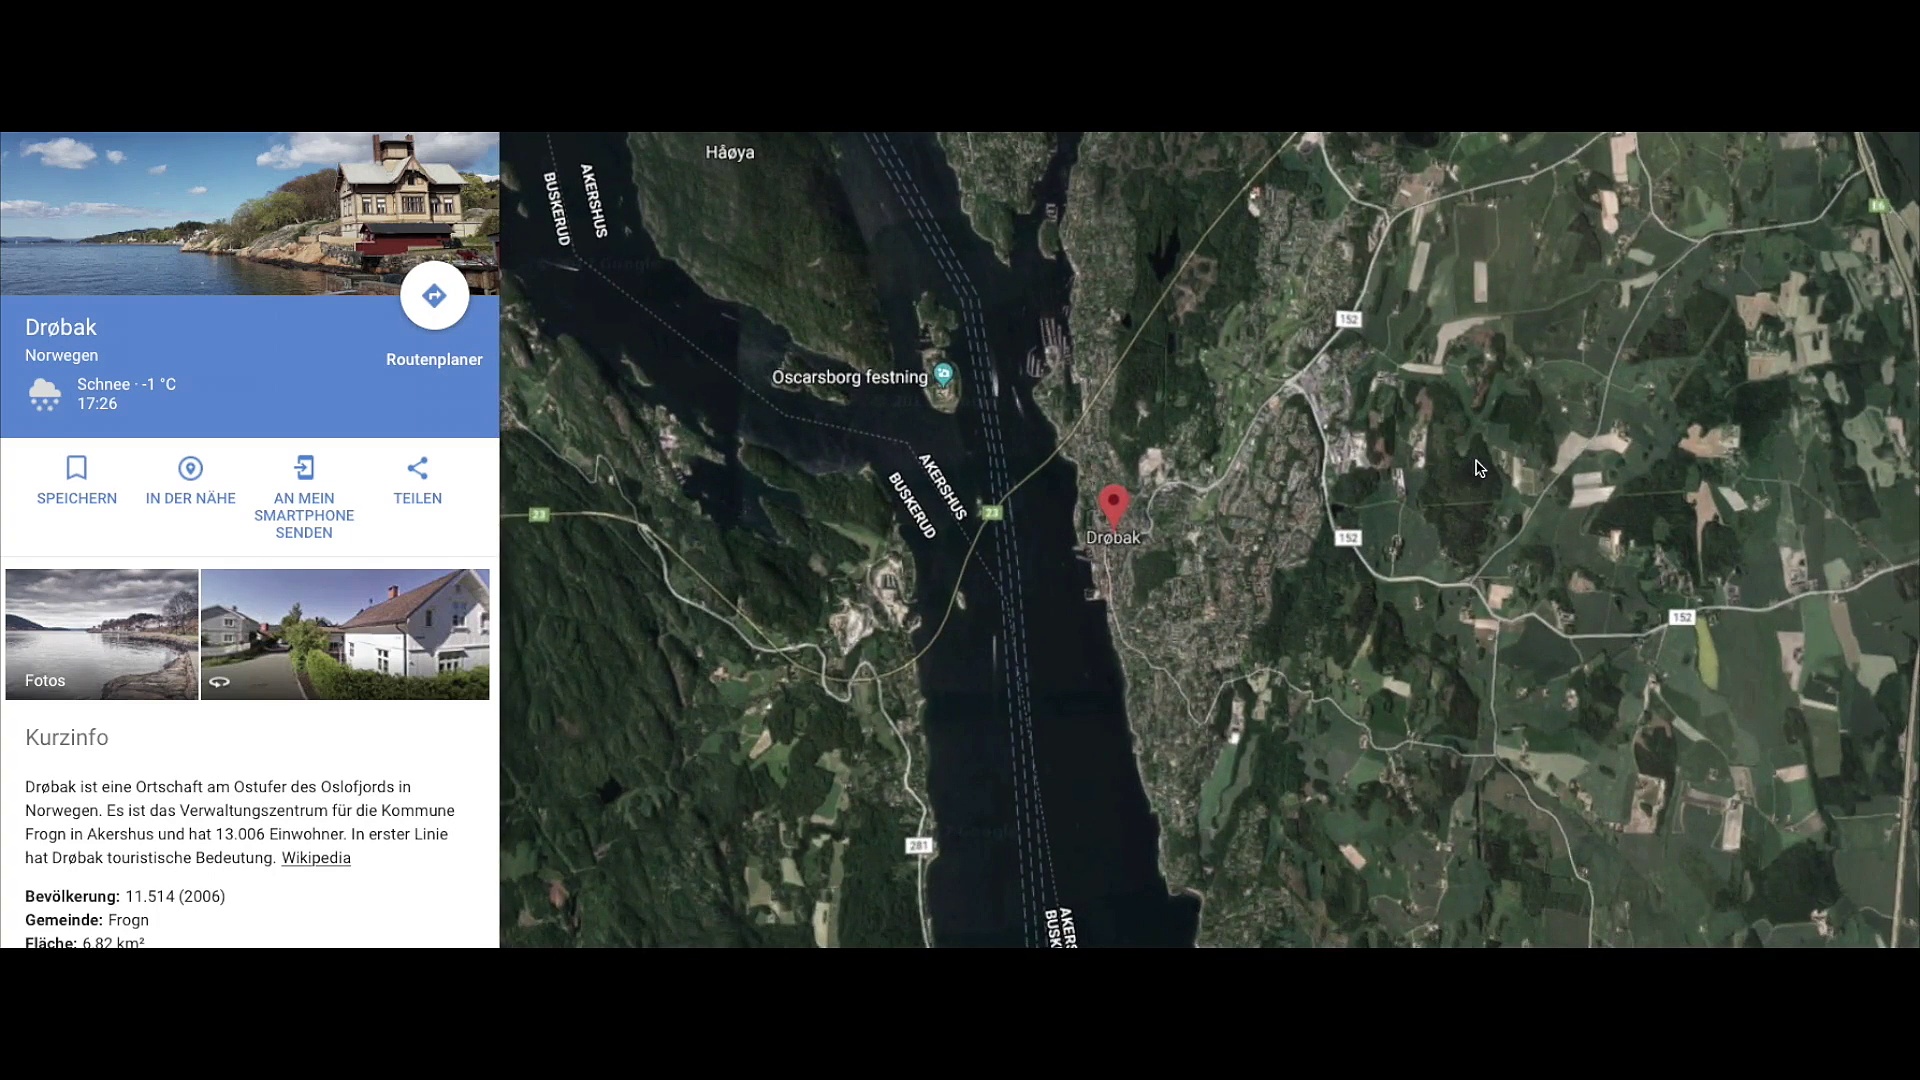The height and width of the screenshot is (1080, 1920).
Task: Open the Street View 360 thumbnail
Action: [345, 634]
